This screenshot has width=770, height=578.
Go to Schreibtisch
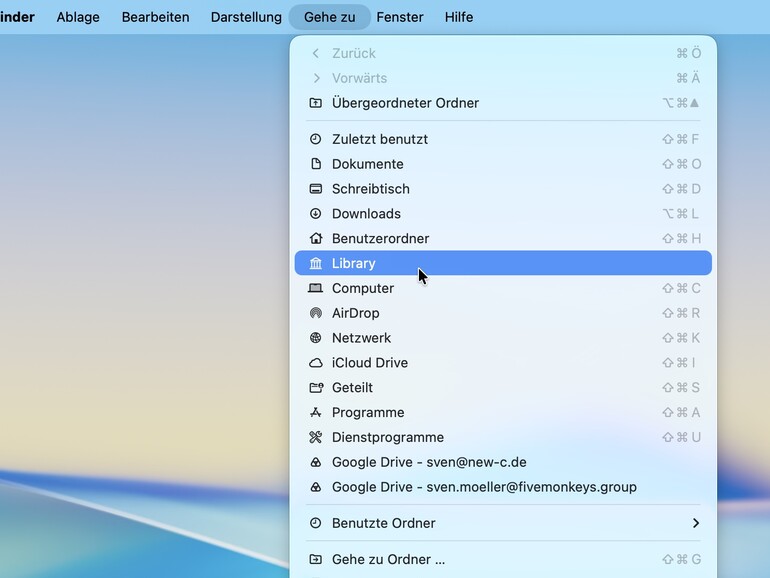tap(503, 189)
